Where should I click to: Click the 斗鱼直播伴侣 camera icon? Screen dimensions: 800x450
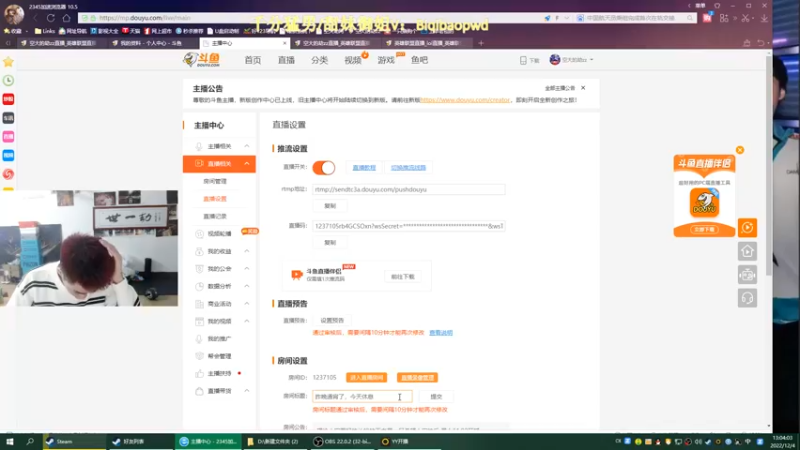[296, 274]
